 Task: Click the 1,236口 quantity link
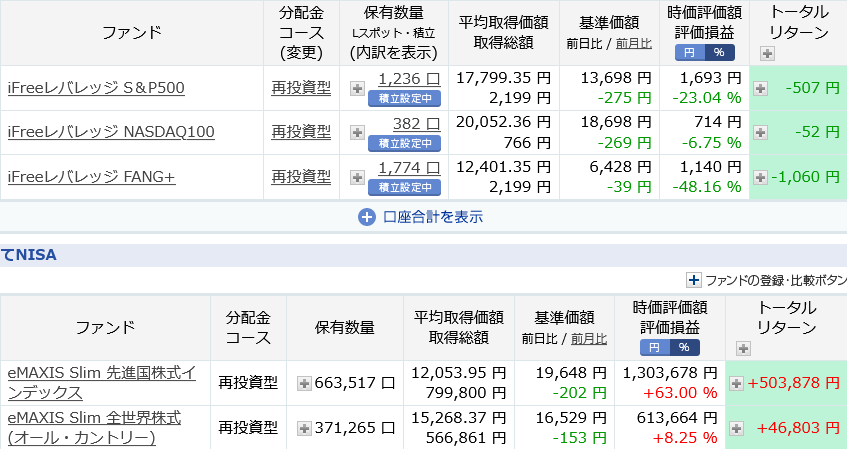coord(409,79)
